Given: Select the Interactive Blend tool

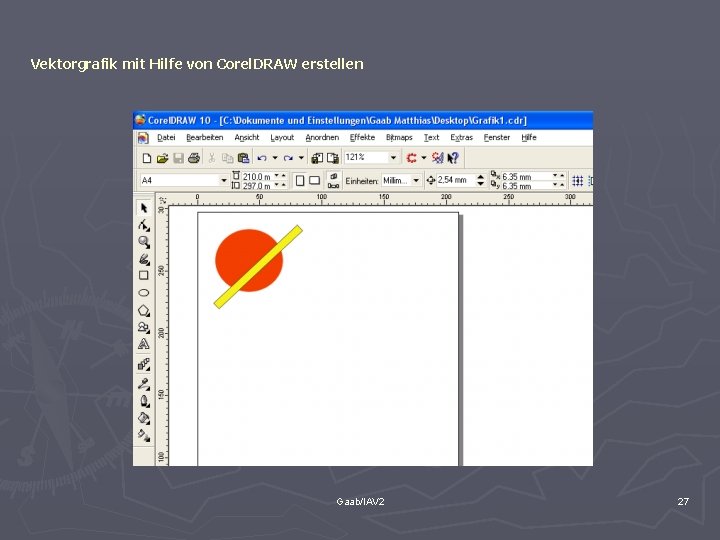Looking at the screenshot, I should point(144,365).
